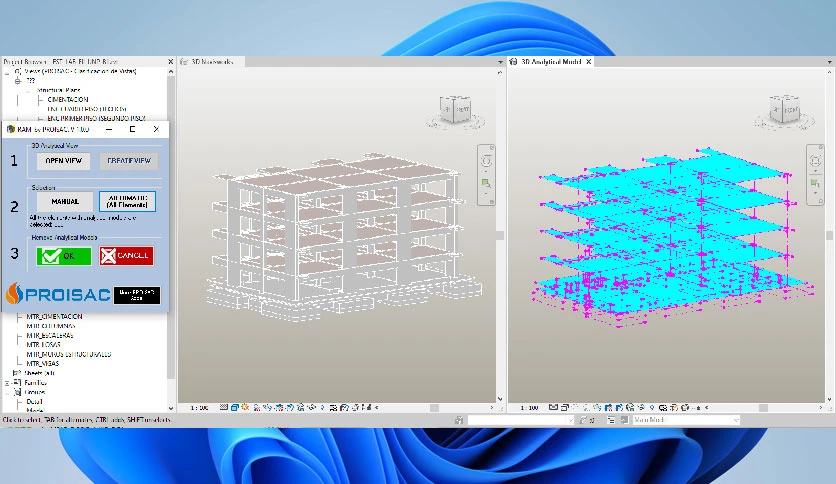Open steering wheel in left view navigation bar

[486, 161]
